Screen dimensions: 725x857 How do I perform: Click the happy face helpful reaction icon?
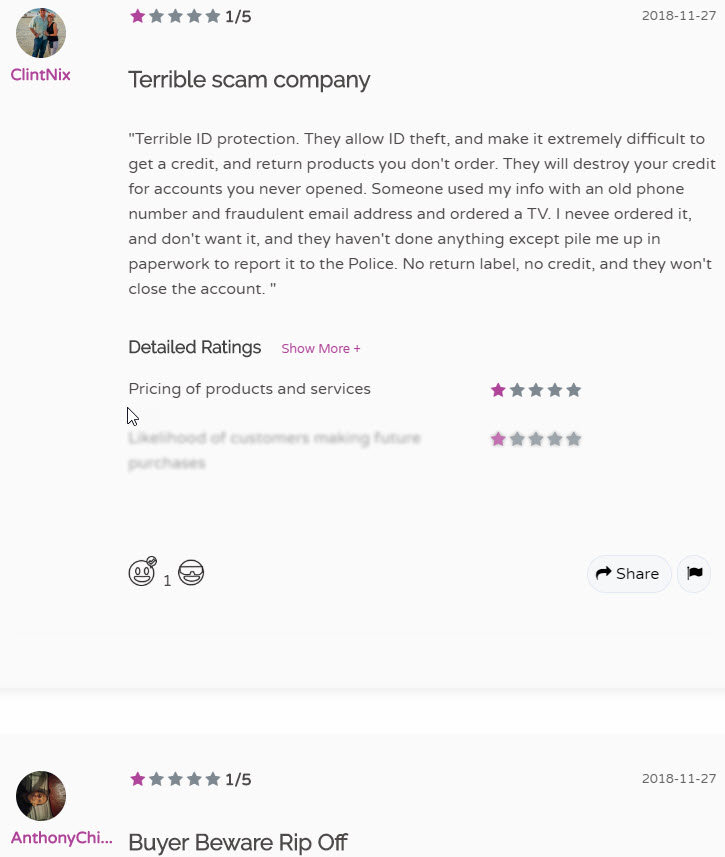142,572
